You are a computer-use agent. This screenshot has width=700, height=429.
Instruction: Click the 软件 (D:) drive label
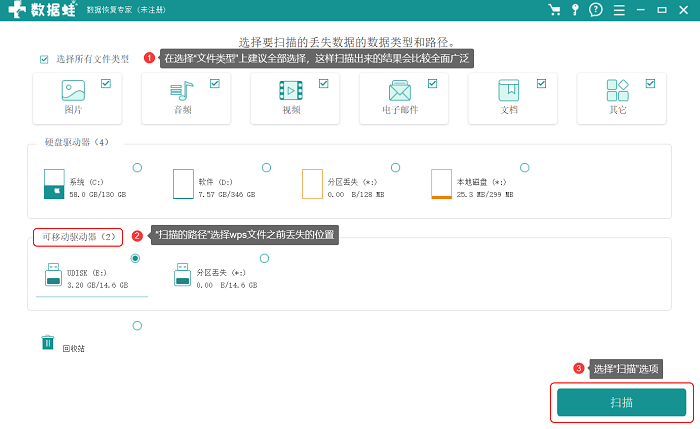click(x=216, y=182)
